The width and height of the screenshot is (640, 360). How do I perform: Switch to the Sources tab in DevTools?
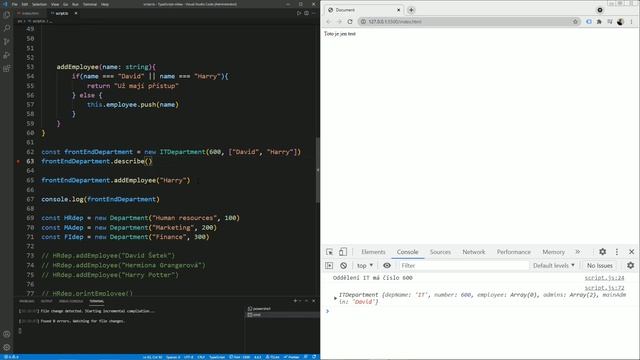(x=440, y=252)
